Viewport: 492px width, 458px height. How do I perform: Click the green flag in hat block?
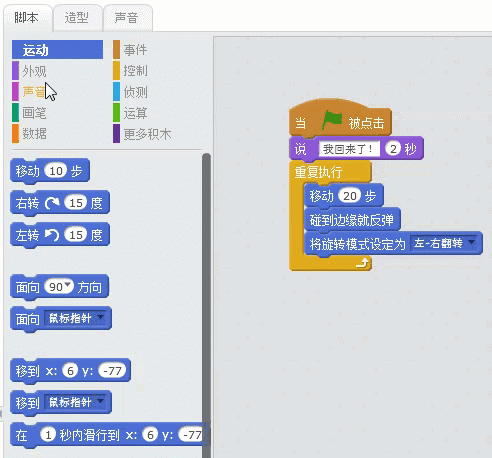tap(332, 120)
